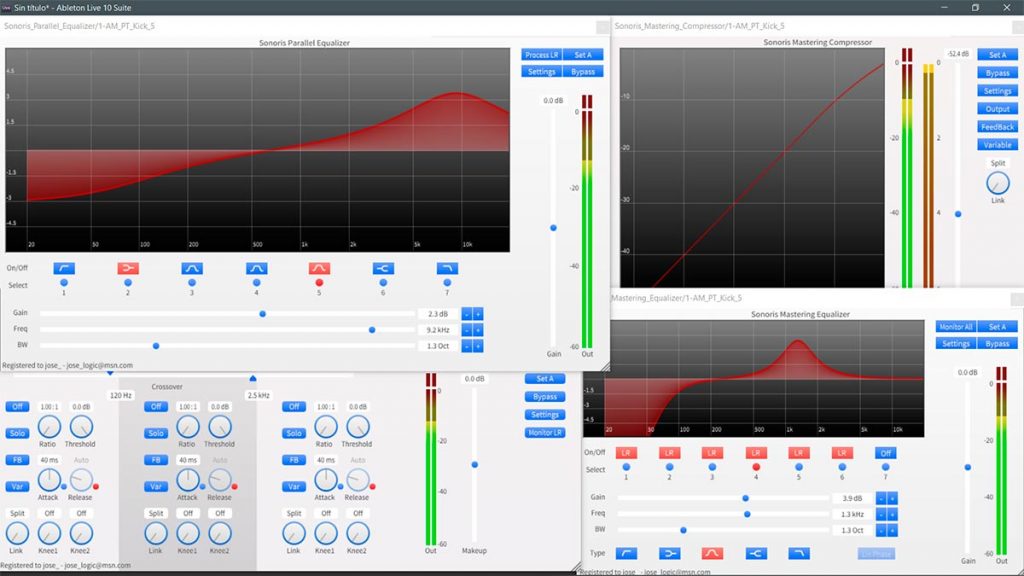Decrease Freq with minus in Parallel Equalizer
The image size is (1024, 576).
click(x=467, y=330)
